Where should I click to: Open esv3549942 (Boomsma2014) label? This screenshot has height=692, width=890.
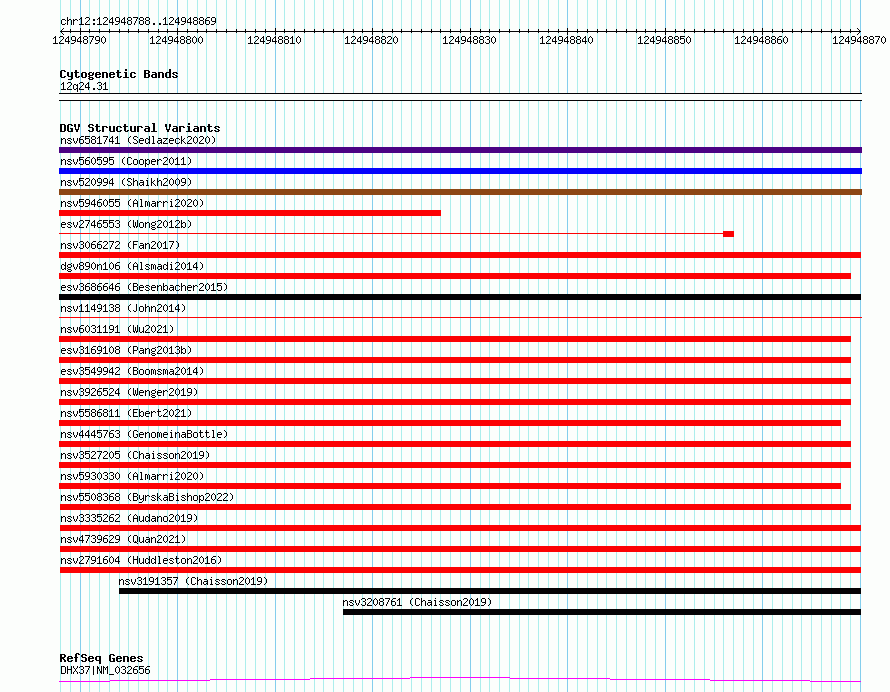132,371
